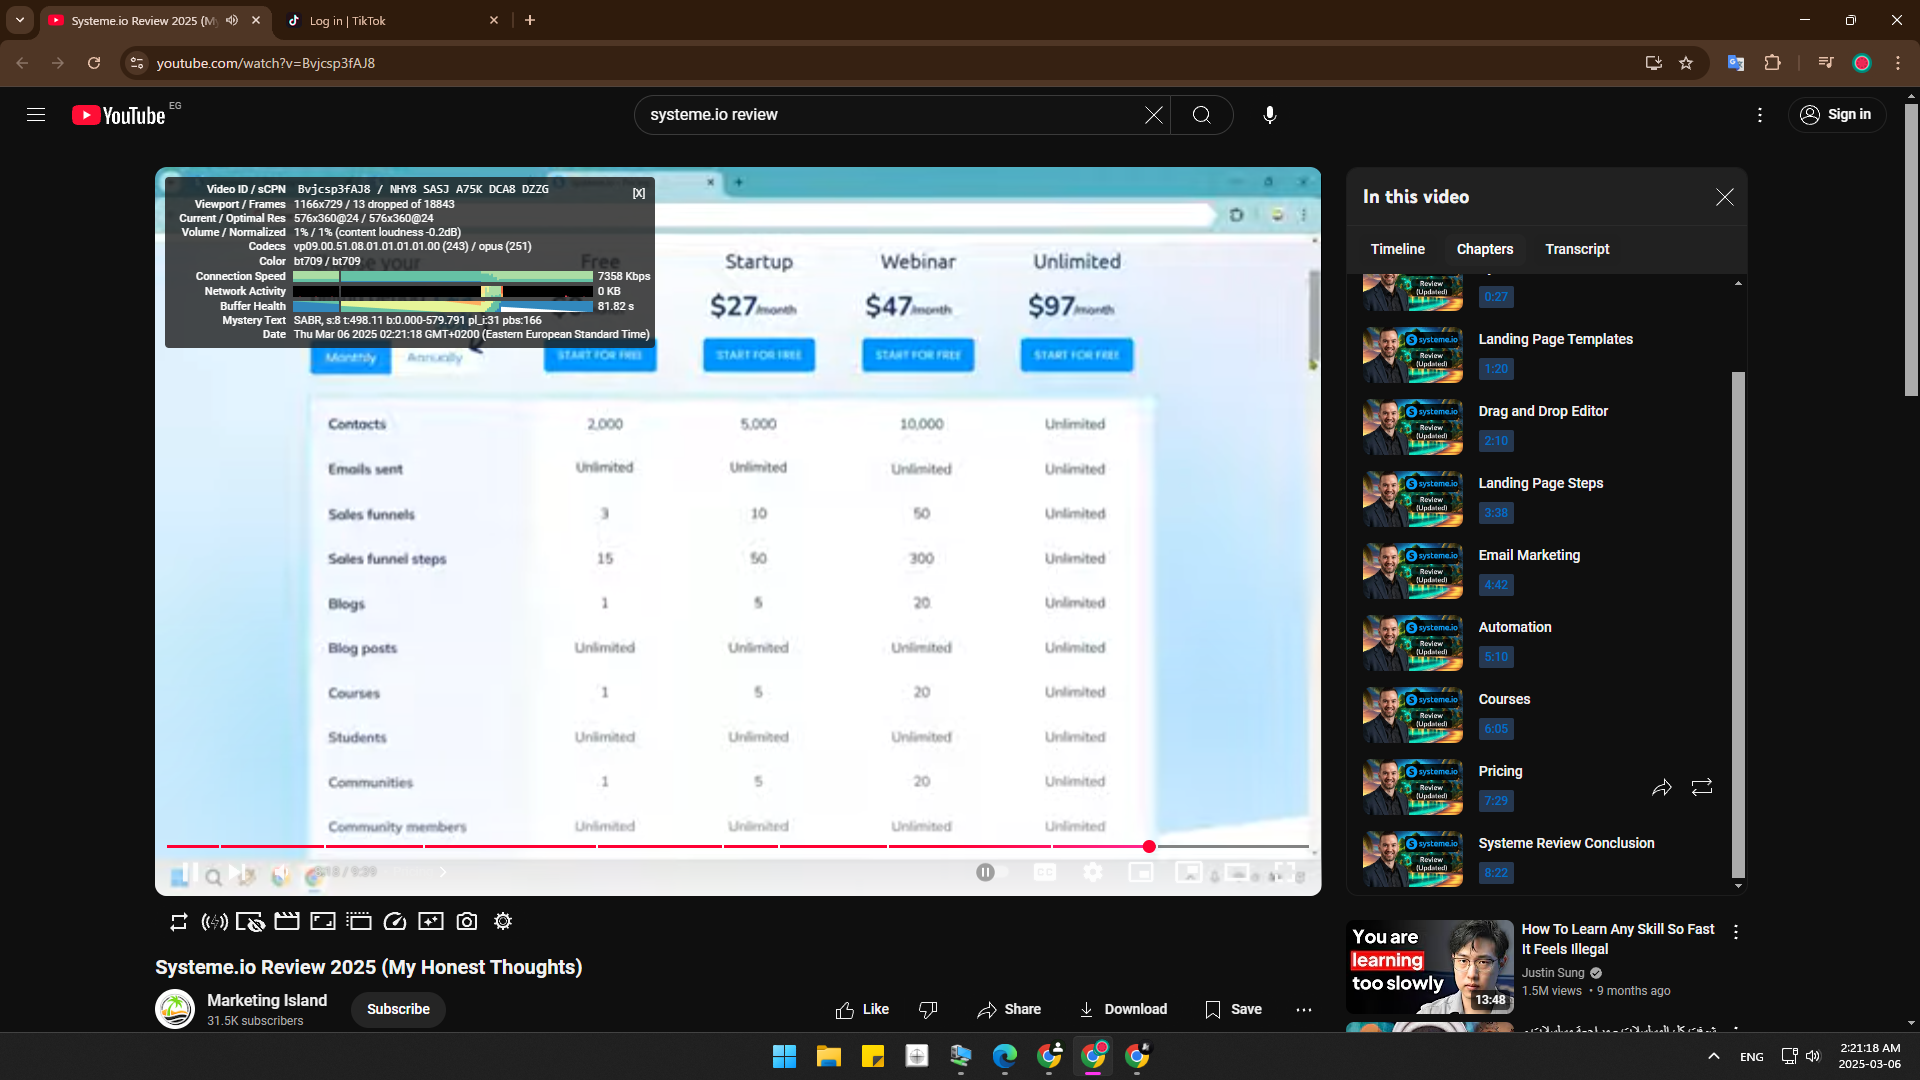The height and width of the screenshot is (1080, 1920).
Task: Open the player settings gear
Action: click(1093, 873)
